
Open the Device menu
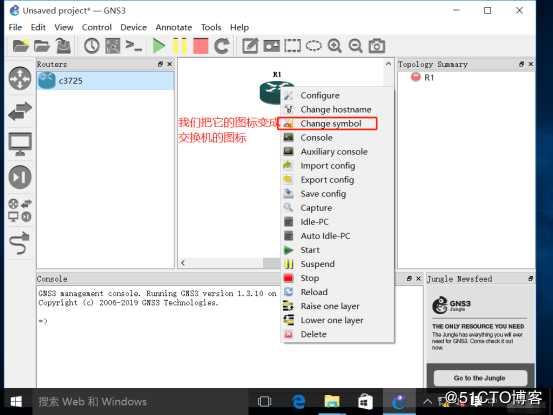133,27
